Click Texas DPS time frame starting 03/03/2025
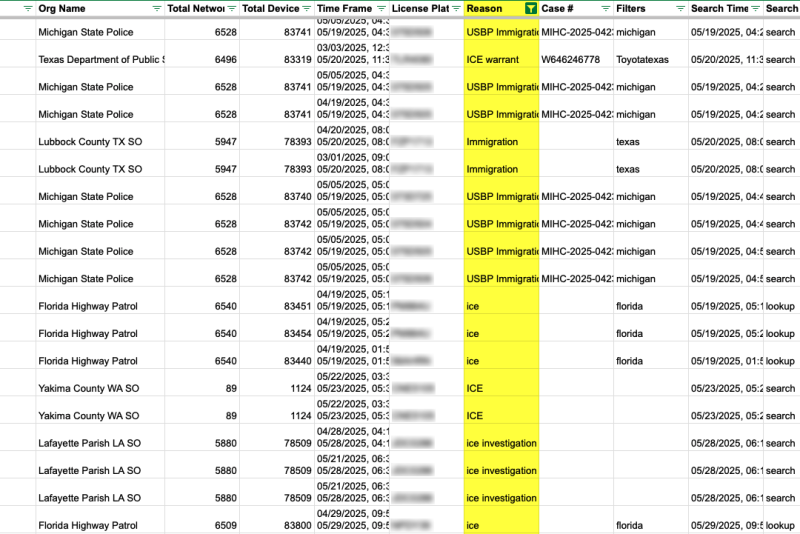 353,54
